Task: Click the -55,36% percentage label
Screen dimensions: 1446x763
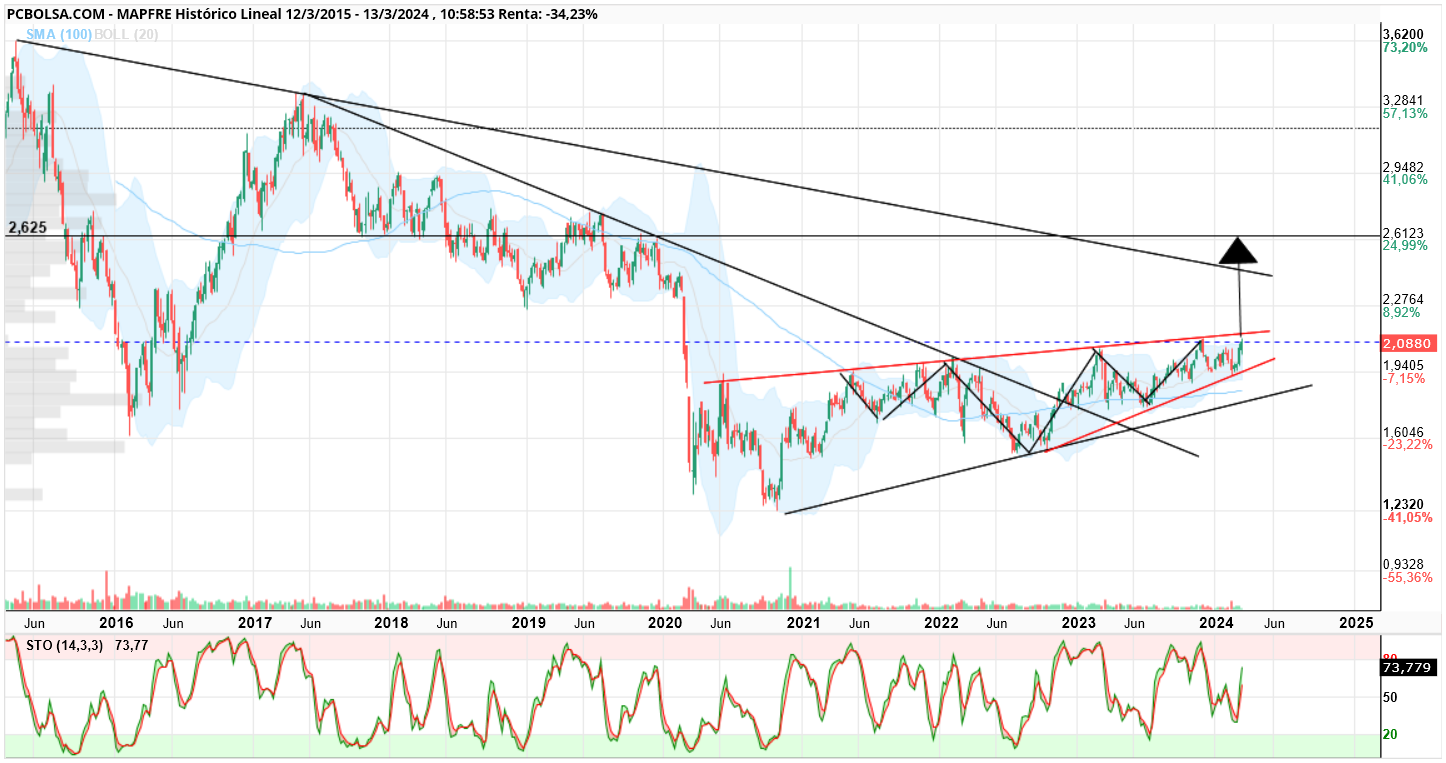Action: click(1407, 578)
